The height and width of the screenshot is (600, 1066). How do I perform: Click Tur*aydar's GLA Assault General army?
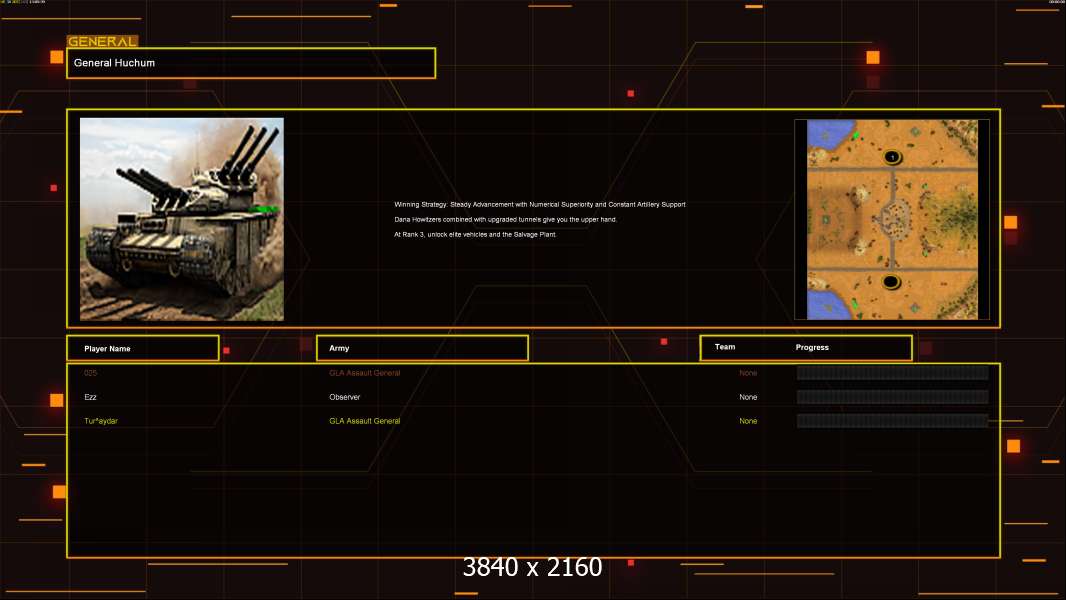coord(364,421)
